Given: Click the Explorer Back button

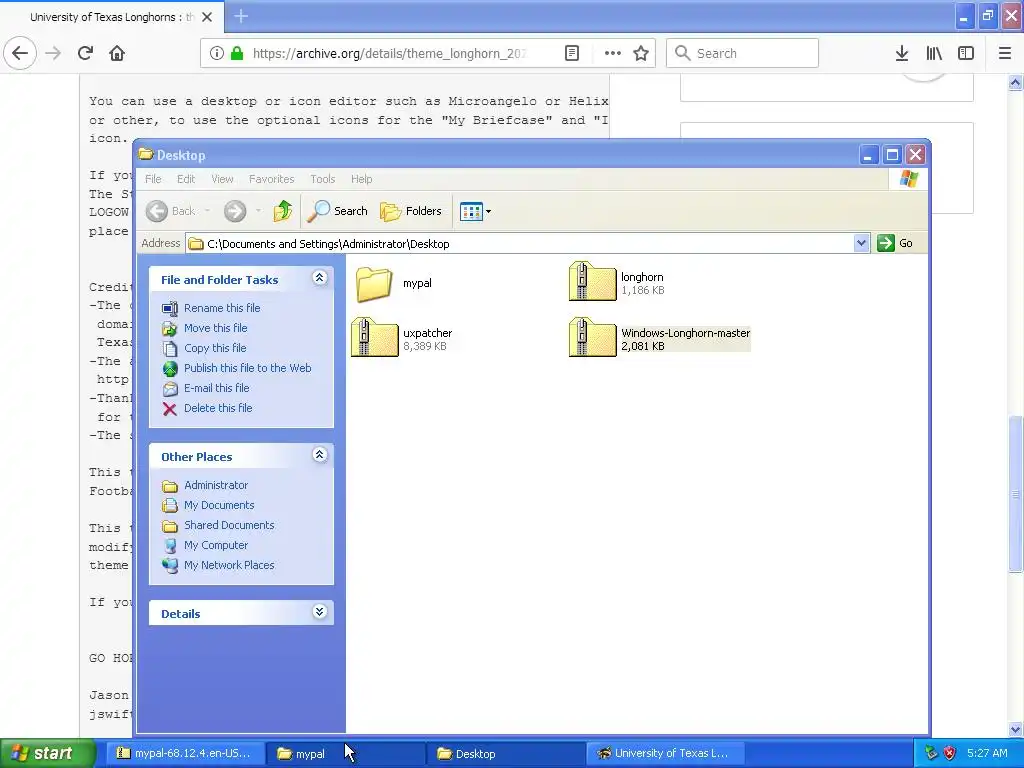Looking at the screenshot, I should click(170, 211).
